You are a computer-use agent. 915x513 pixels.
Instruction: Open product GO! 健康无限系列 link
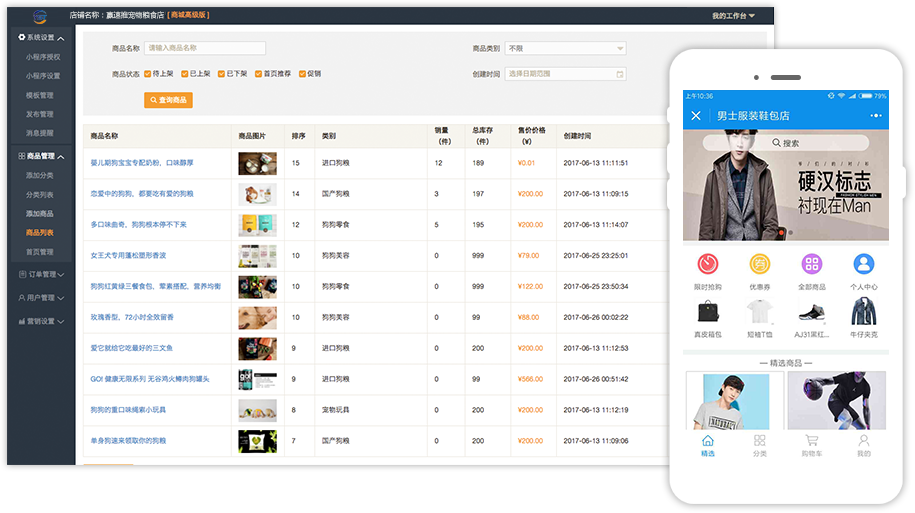click(150, 379)
